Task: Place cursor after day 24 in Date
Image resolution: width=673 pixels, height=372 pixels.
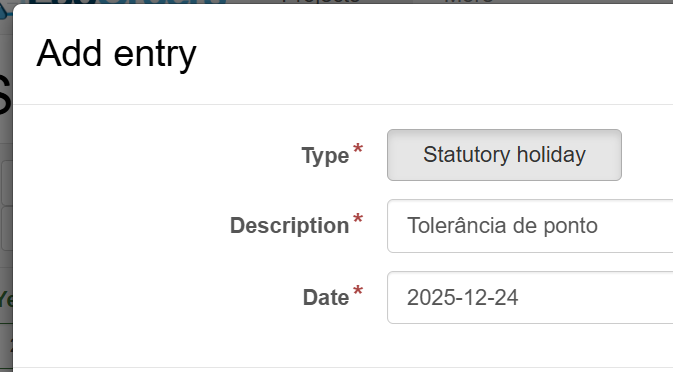Action: coord(518,297)
